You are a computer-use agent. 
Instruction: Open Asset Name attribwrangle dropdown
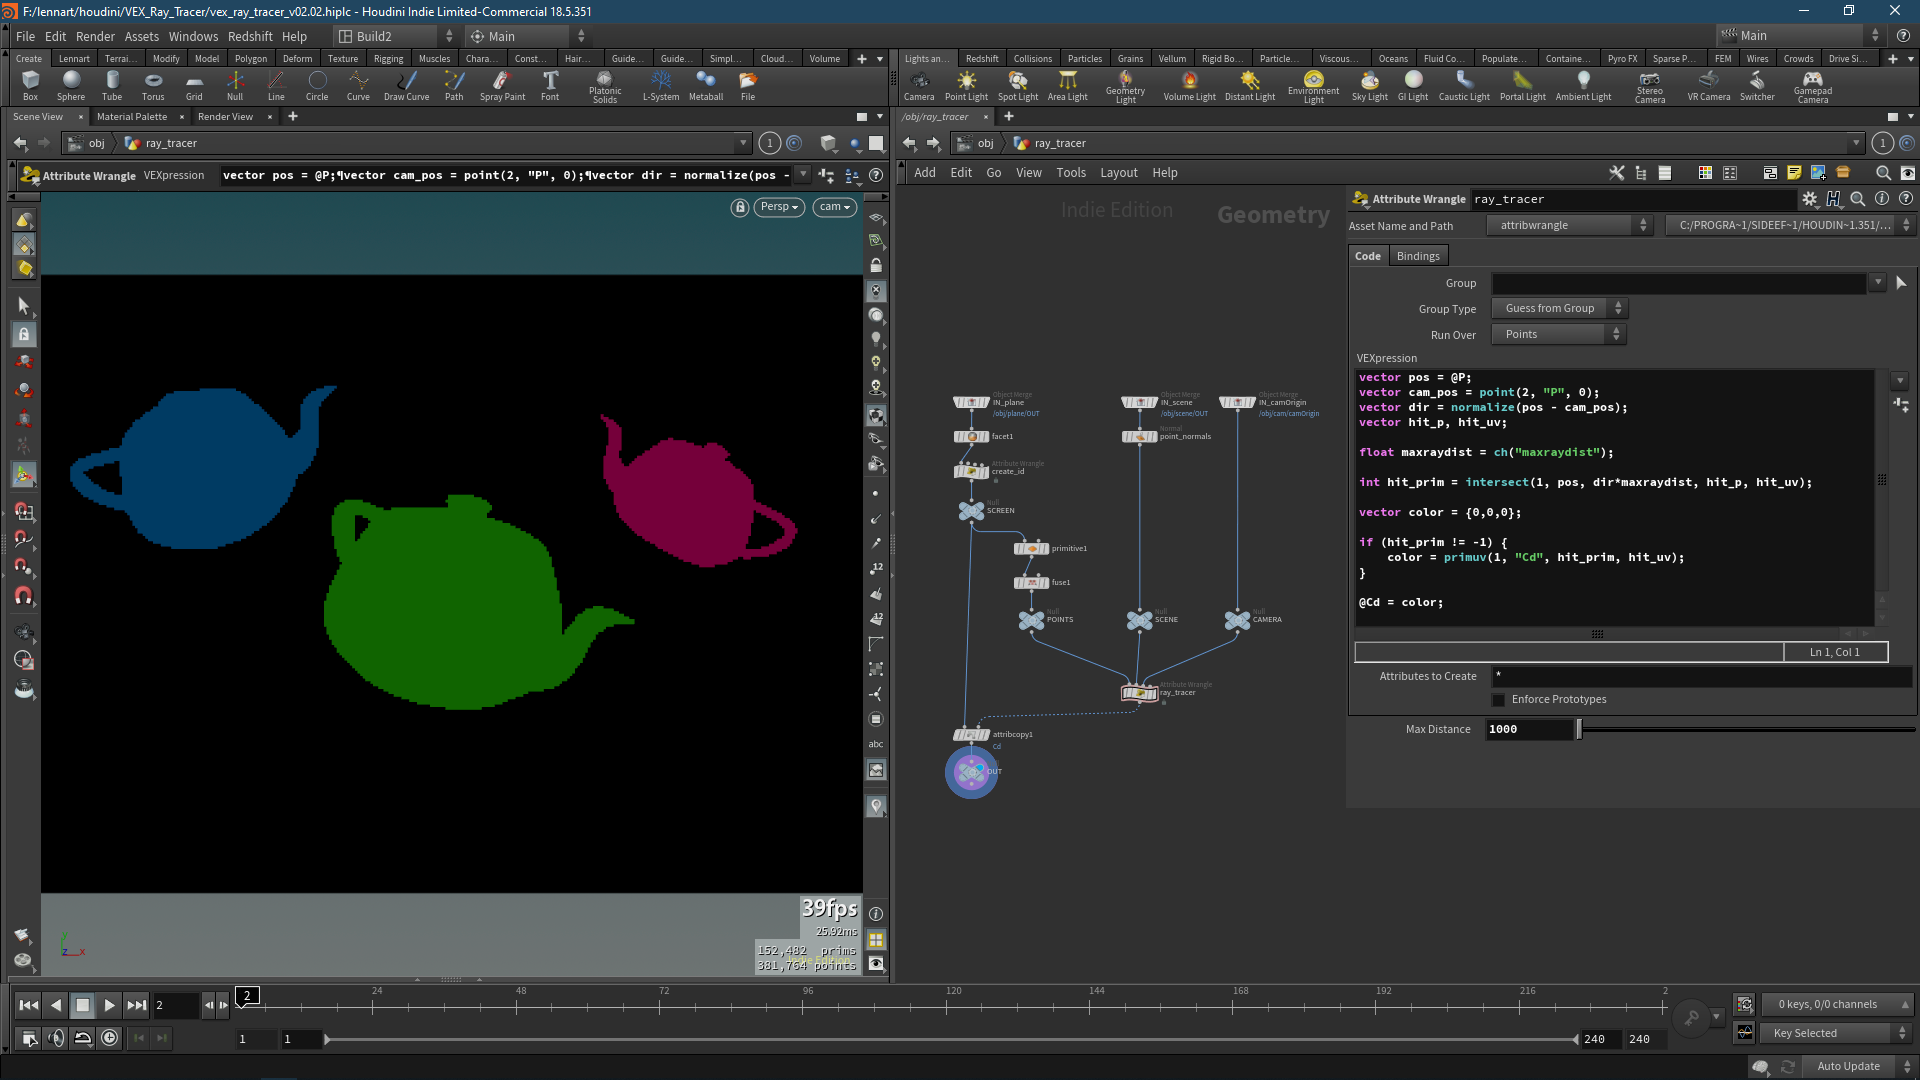point(1568,225)
